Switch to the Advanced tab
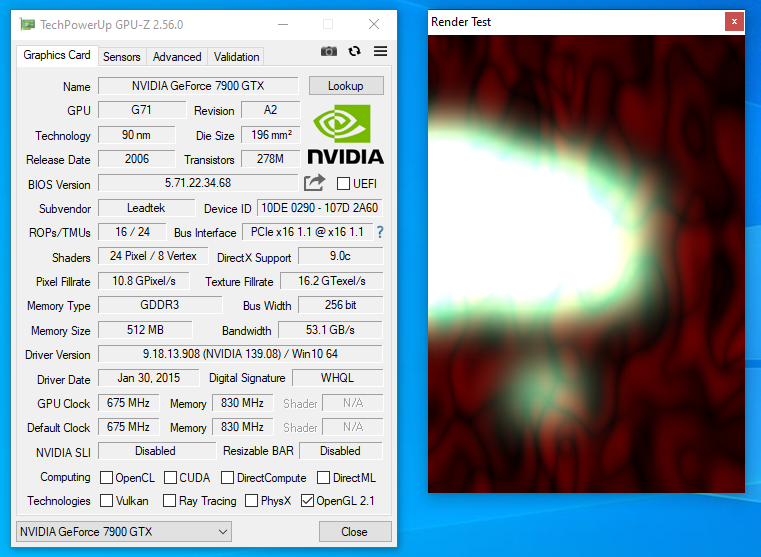 (x=177, y=57)
